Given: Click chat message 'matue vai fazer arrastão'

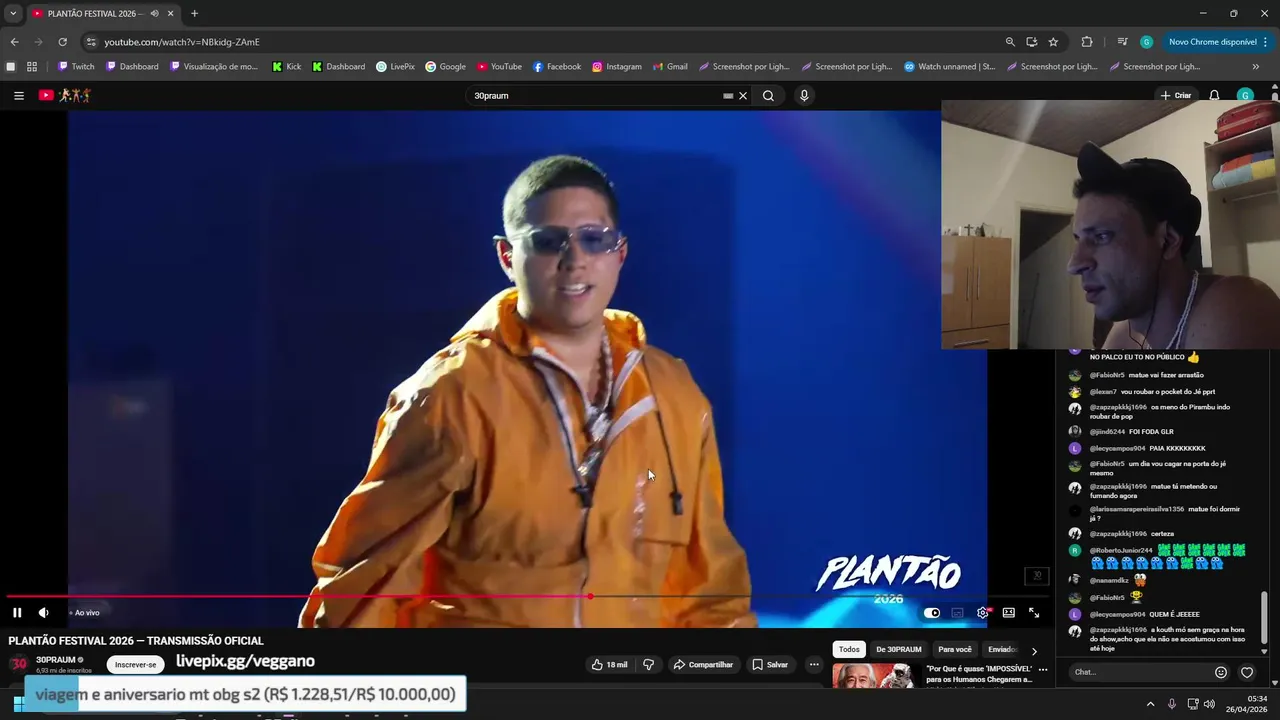Looking at the screenshot, I should point(1166,375).
